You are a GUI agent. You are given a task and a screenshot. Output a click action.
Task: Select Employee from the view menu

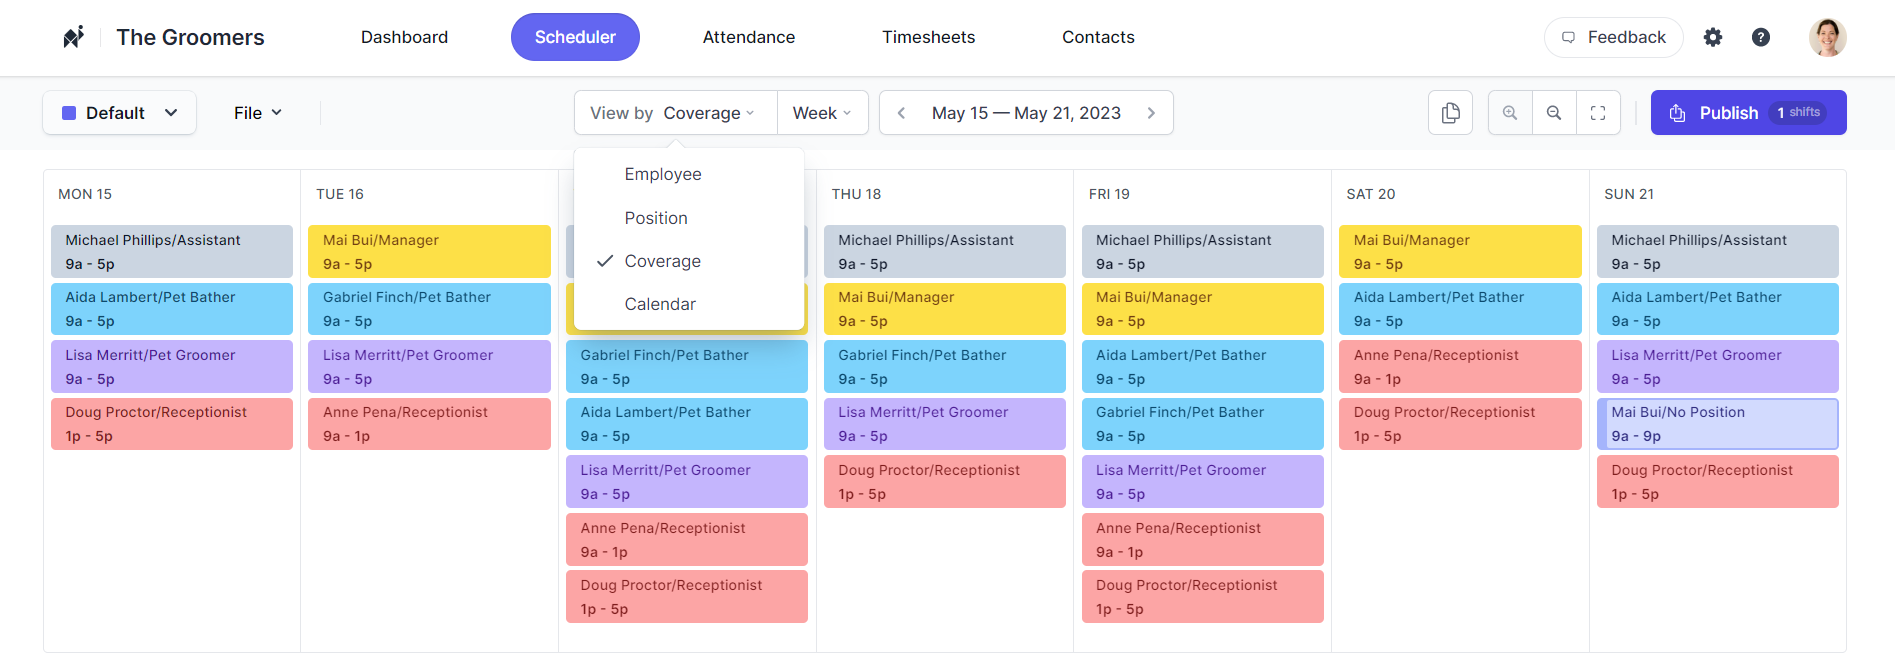pyautogui.click(x=663, y=174)
